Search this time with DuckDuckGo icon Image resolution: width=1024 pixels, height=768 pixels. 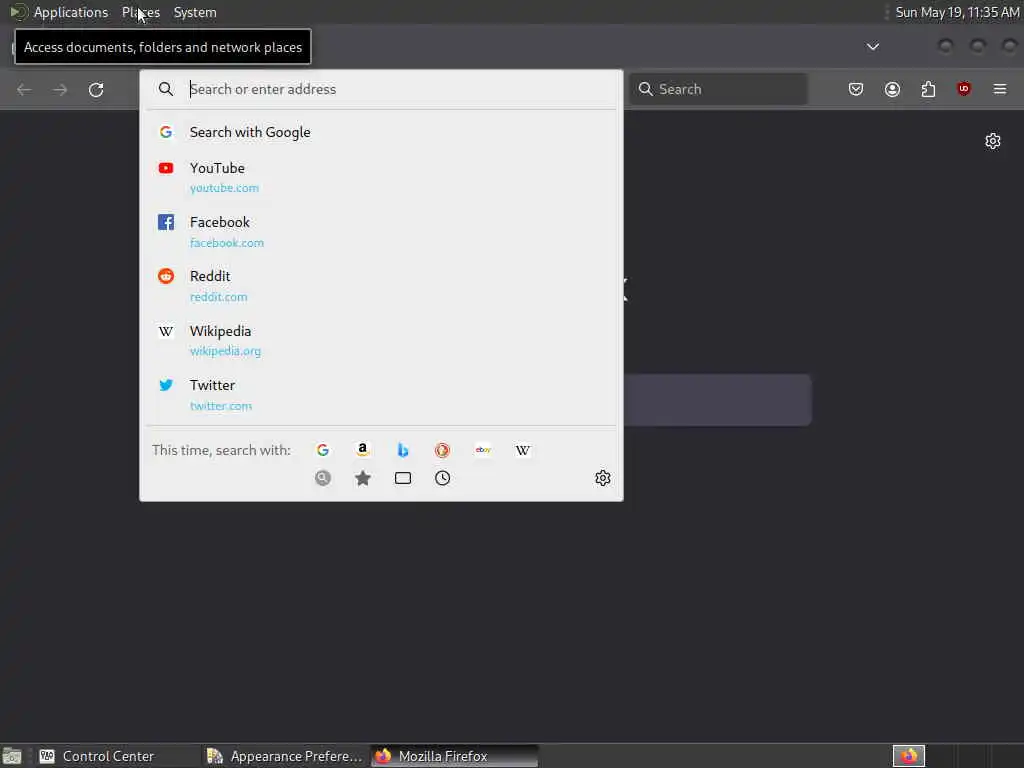click(x=443, y=450)
